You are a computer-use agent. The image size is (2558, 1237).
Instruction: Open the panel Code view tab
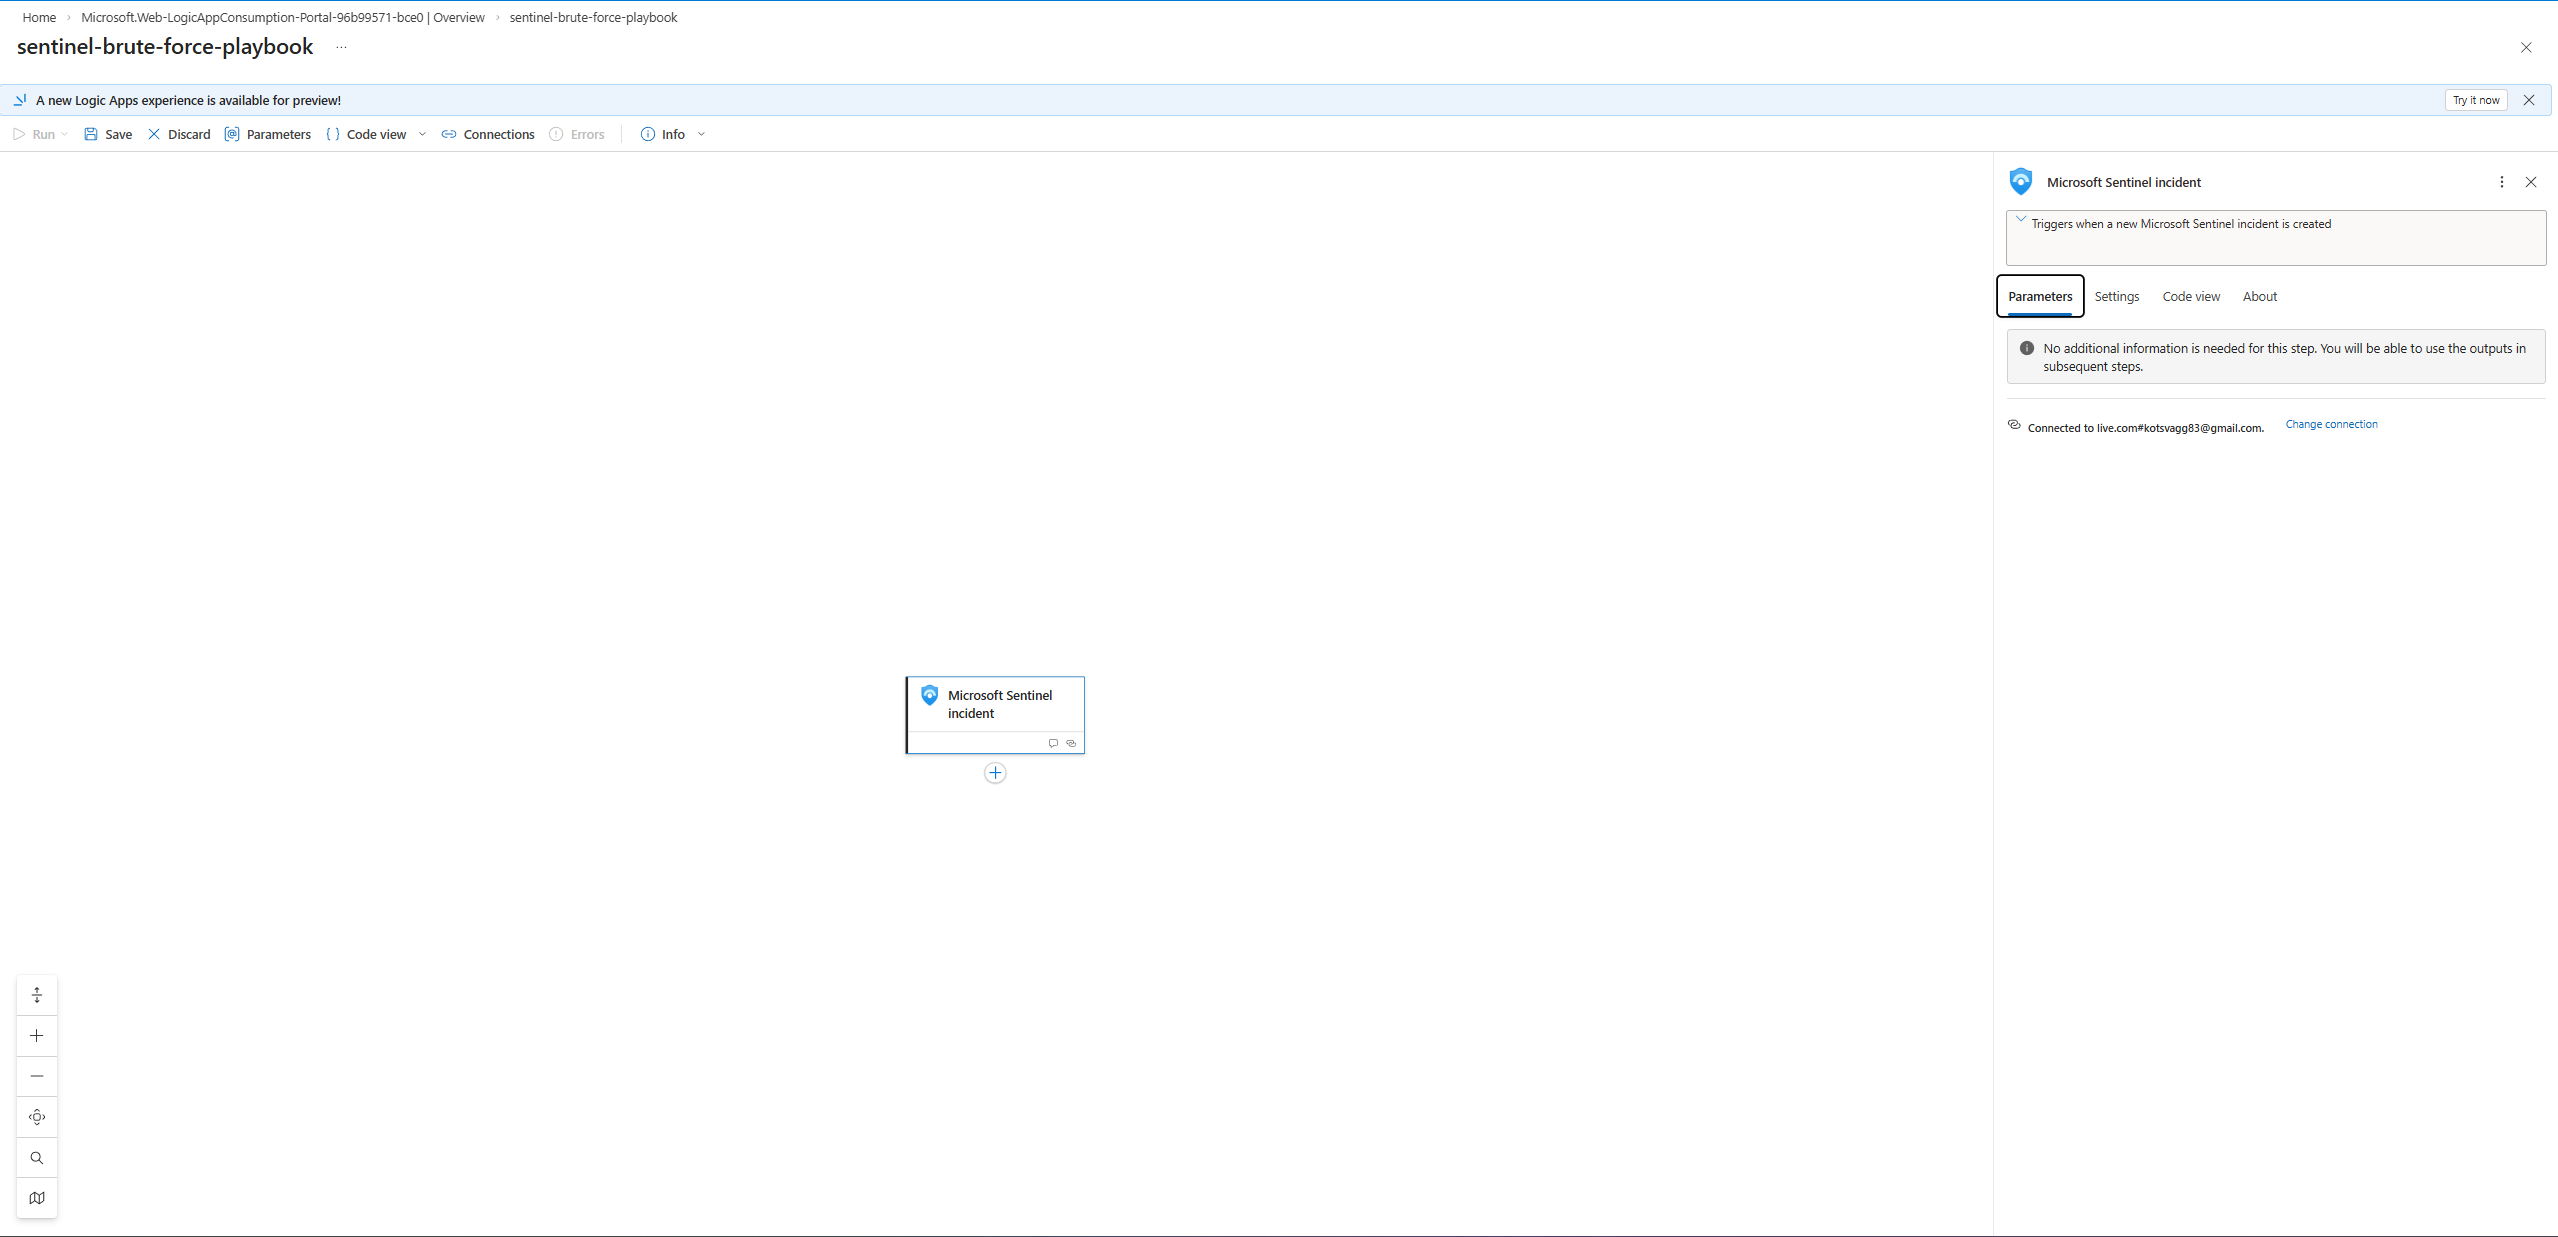2190,297
